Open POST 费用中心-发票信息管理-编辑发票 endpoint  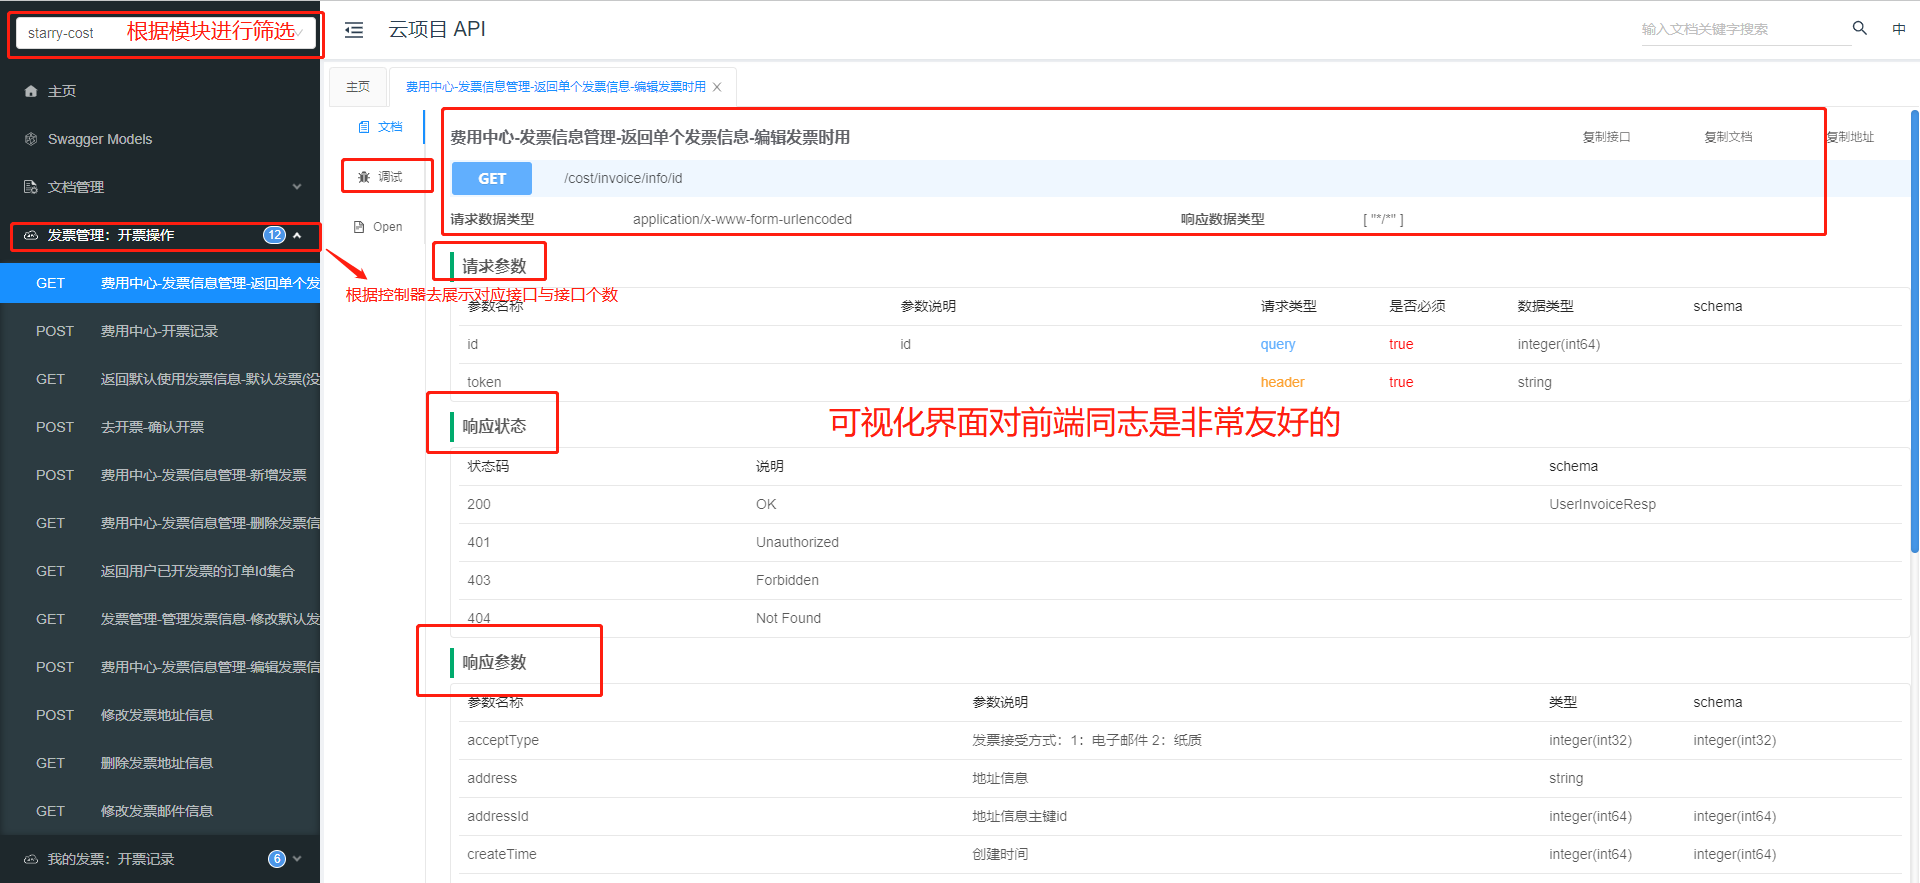[160, 667]
